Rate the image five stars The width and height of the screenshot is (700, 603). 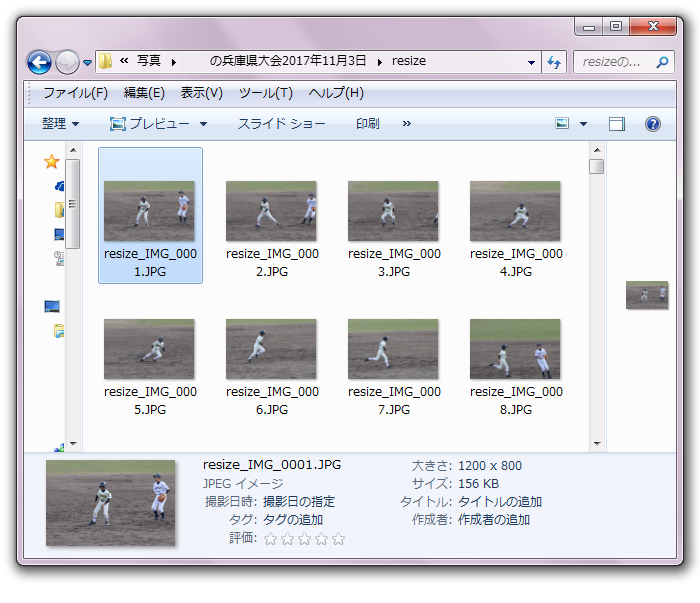338,539
